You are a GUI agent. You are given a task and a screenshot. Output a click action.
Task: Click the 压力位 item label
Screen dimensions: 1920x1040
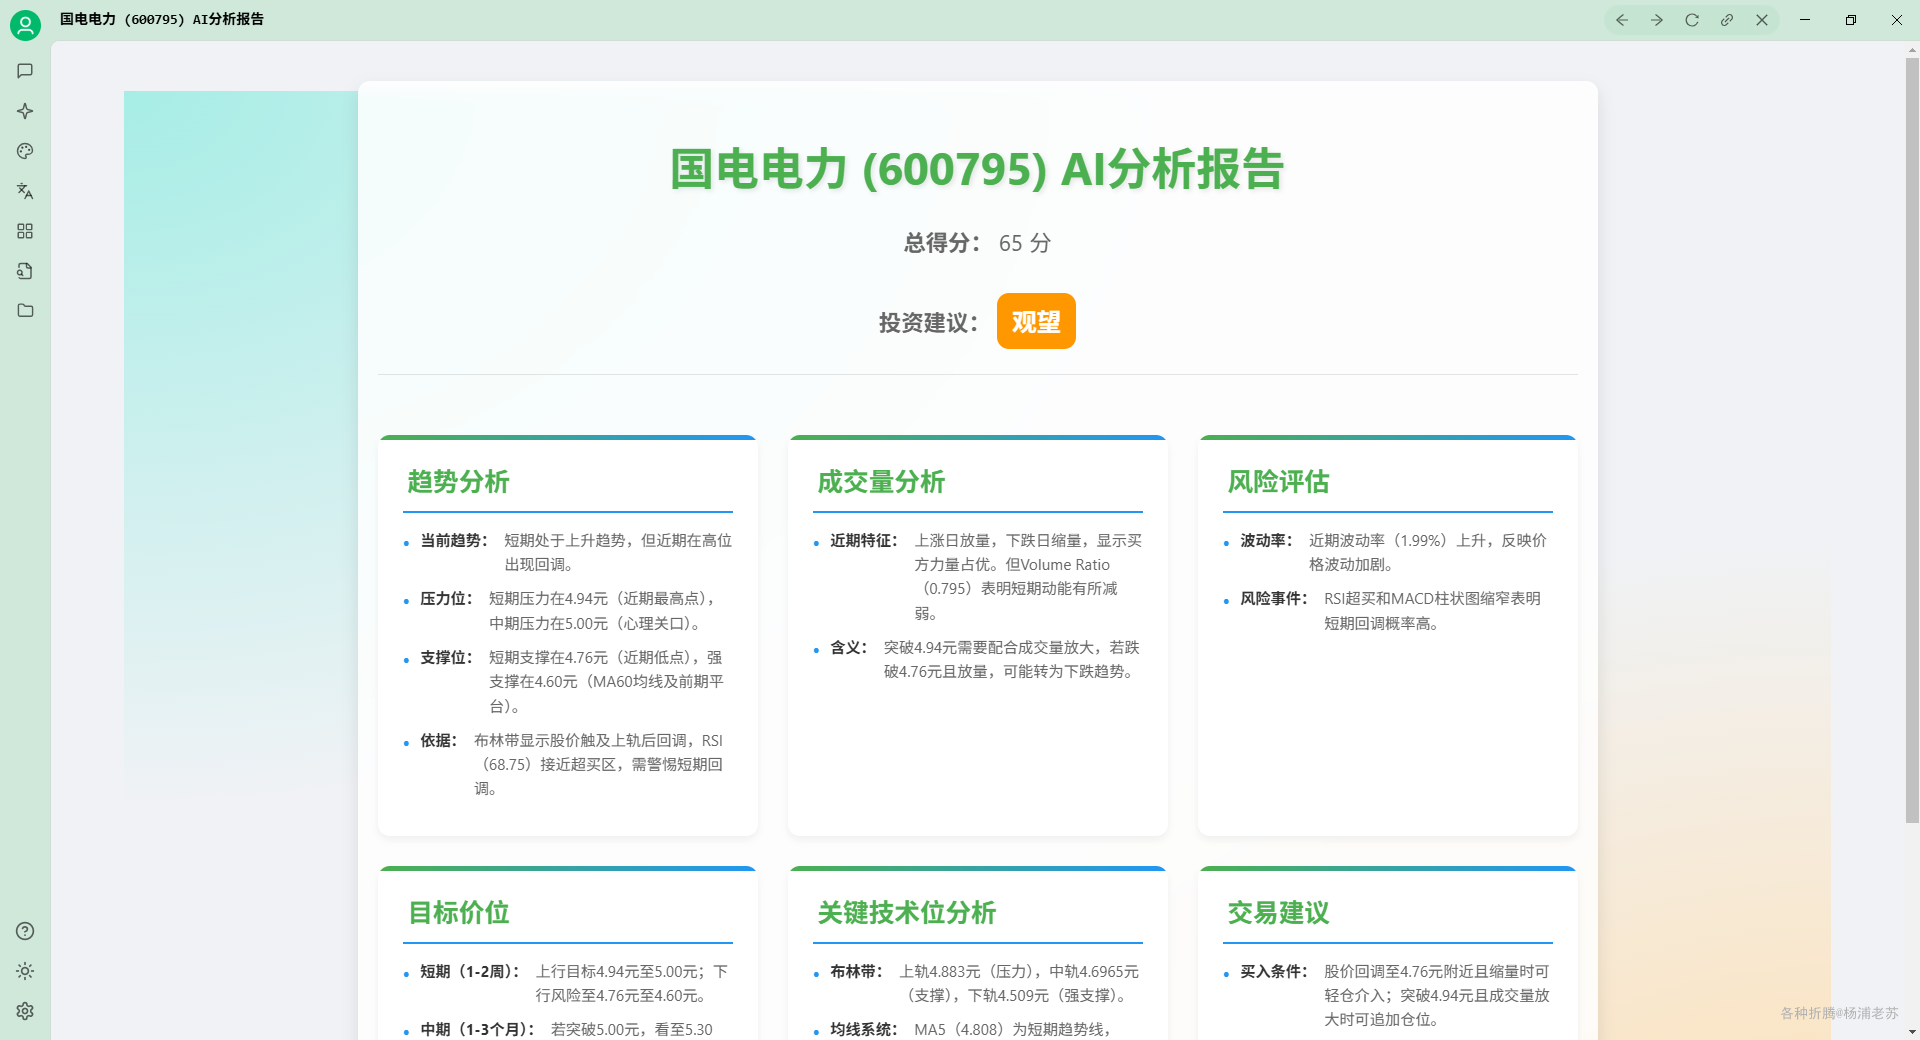point(446,598)
